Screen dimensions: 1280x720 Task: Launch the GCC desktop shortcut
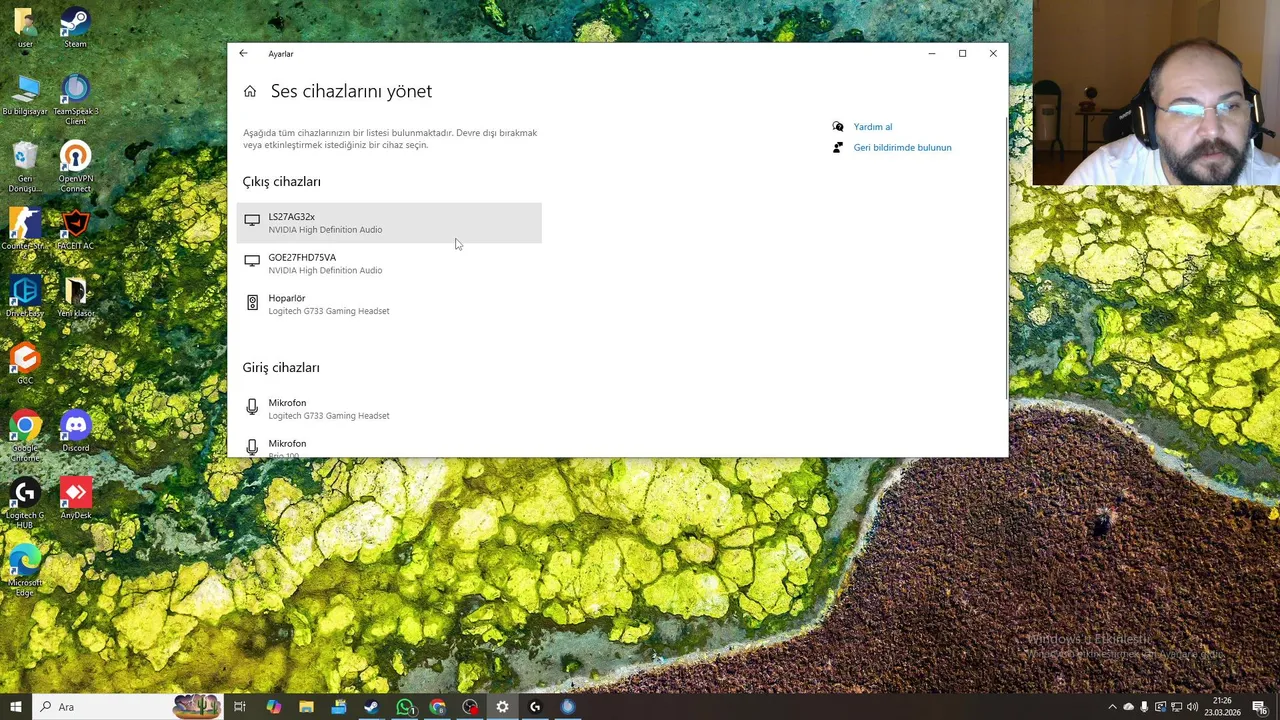[x=25, y=364]
